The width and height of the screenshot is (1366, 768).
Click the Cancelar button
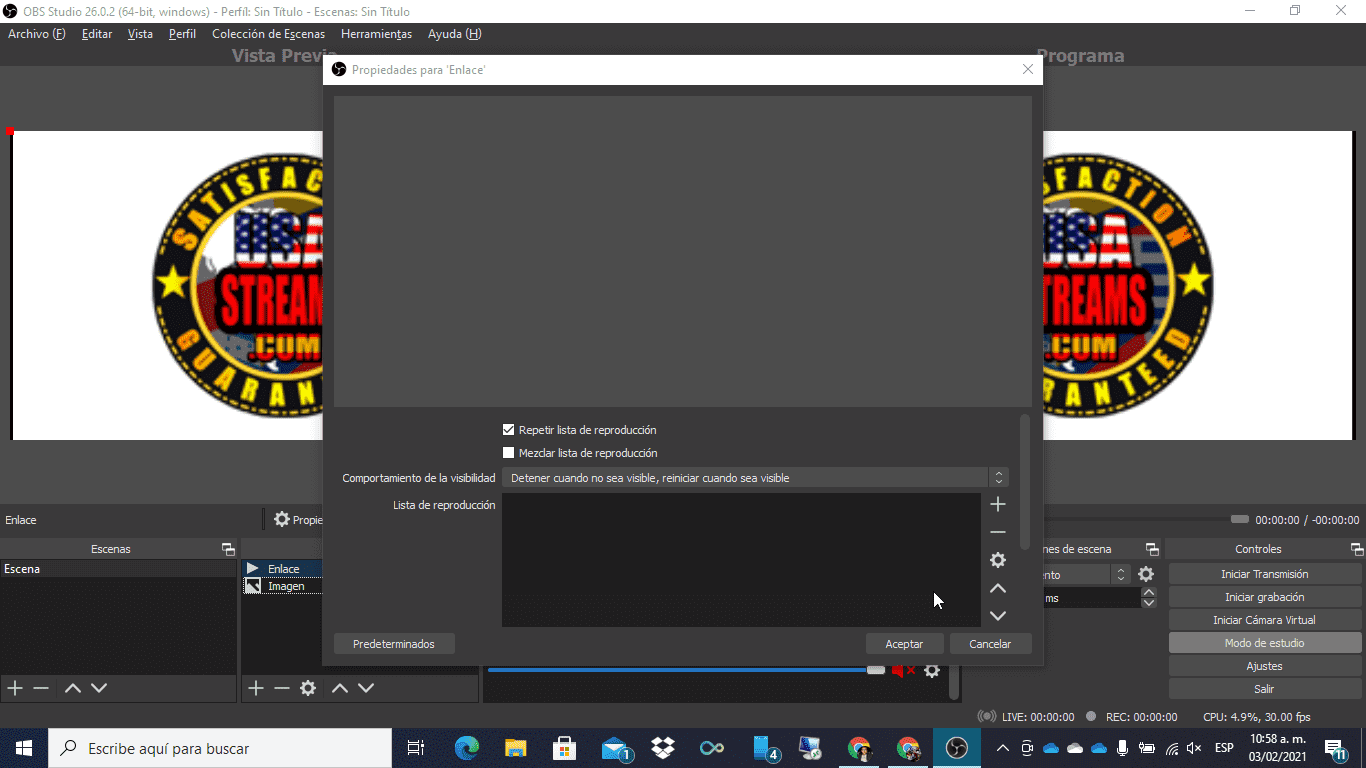pos(990,644)
